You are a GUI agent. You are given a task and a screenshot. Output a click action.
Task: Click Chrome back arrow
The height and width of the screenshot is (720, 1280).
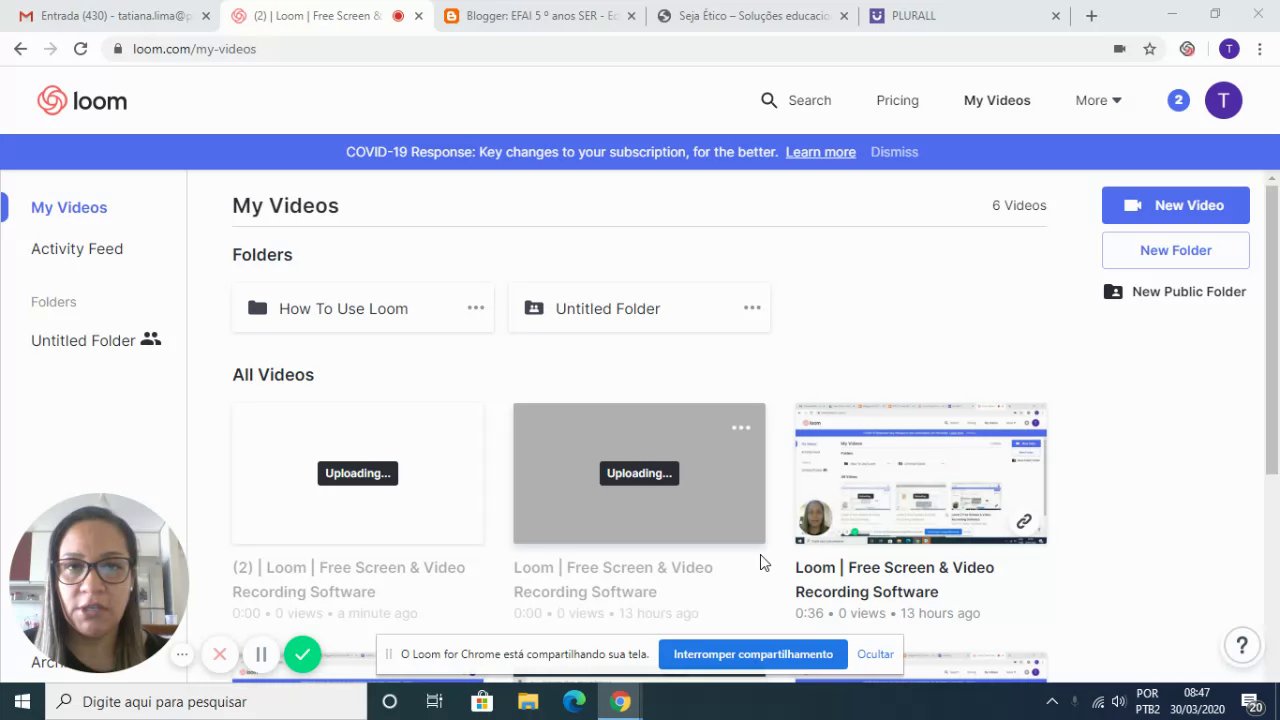pyautogui.click(x=20, y=49)
